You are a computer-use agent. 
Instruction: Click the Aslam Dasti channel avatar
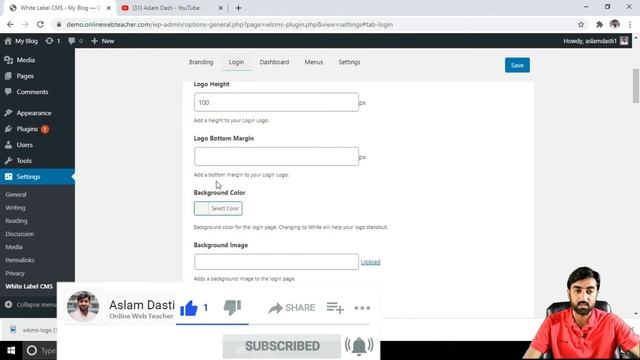click(x=83, y=307)
